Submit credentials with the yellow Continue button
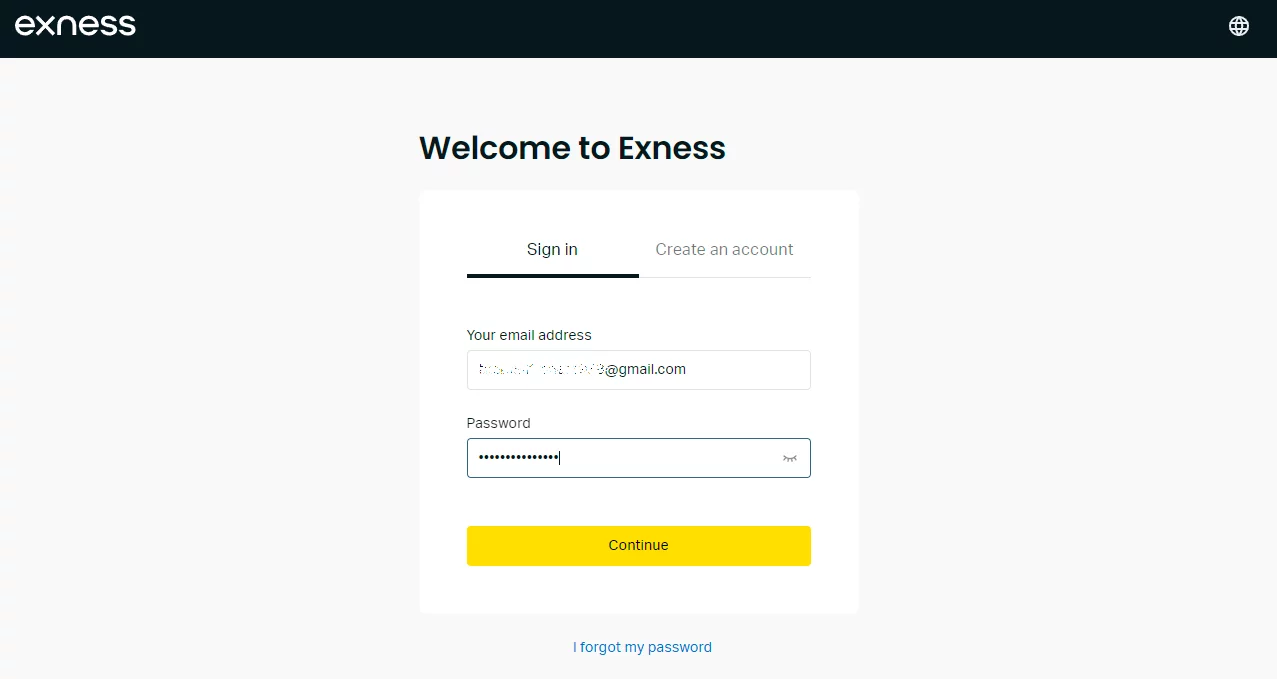Image resolution: width=1277 pixels, height=679 pixels. (x=638, y=545)
